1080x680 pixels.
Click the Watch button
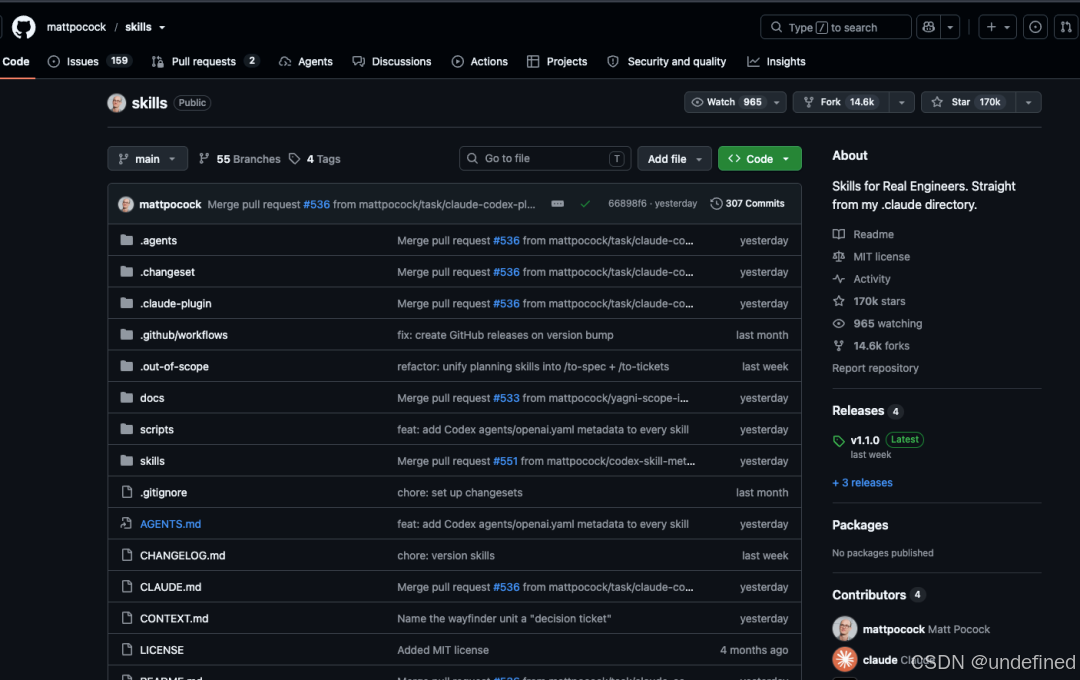(x=725, y=102)
